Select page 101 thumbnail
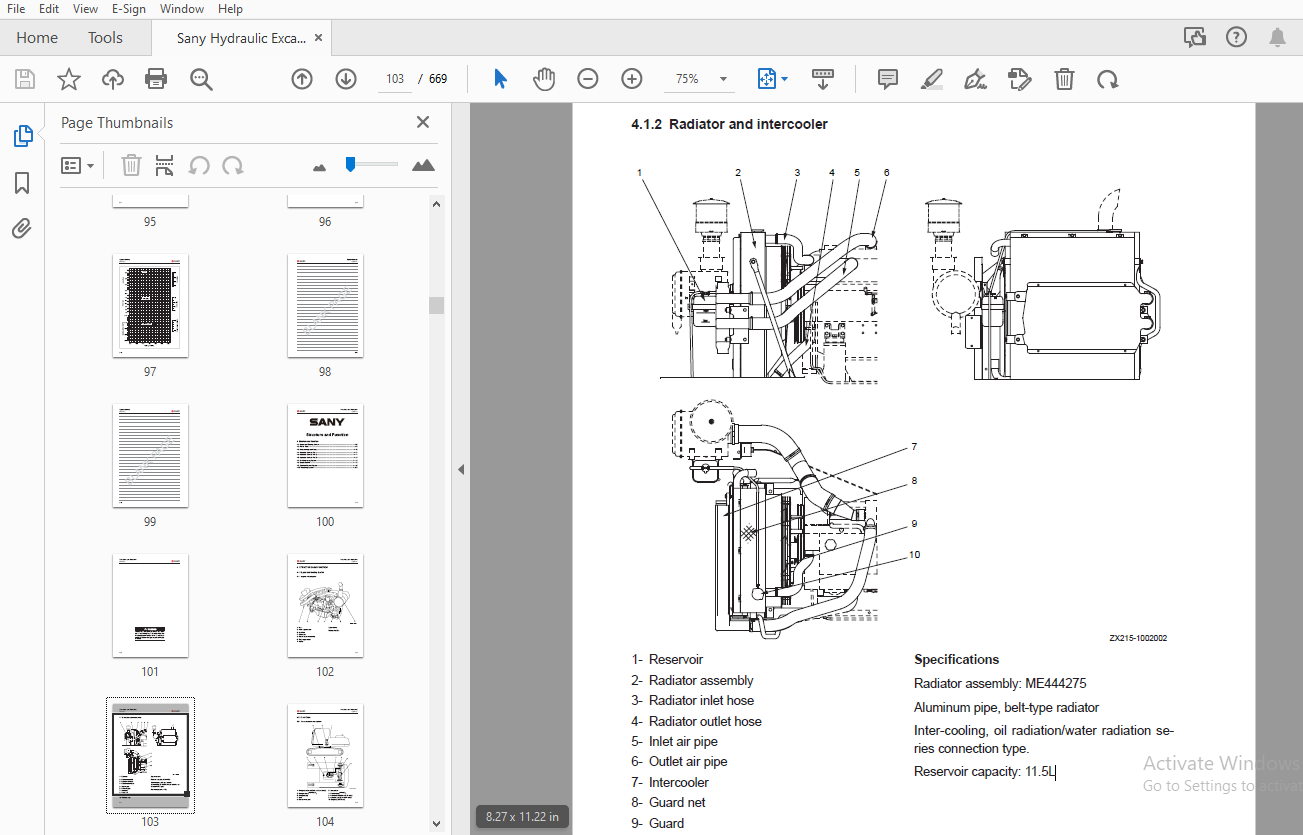 (x=150, y=605)
